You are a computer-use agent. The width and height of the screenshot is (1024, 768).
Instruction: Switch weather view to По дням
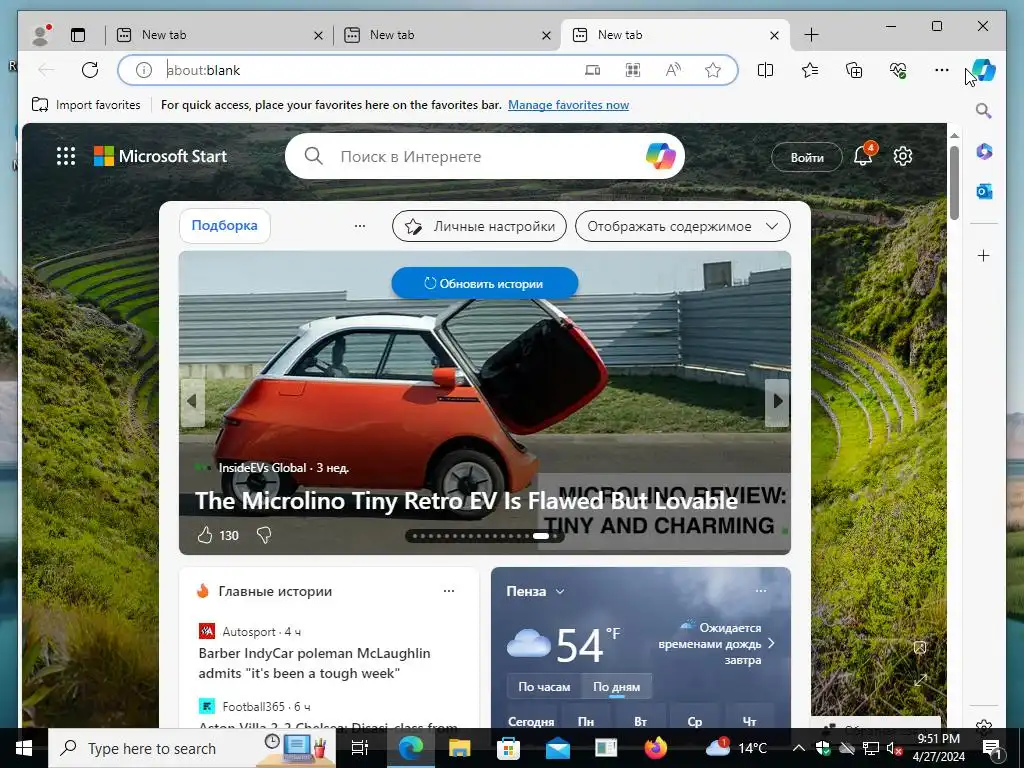pos(616,687)
